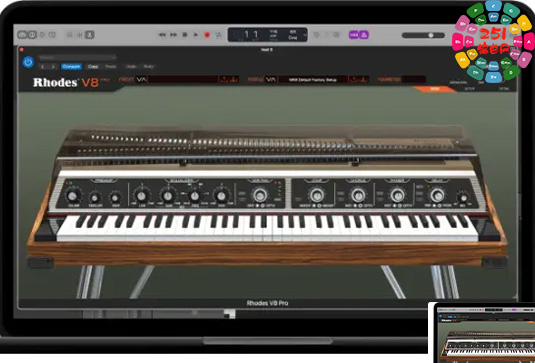Open Quick Help in the control bar

42,35
